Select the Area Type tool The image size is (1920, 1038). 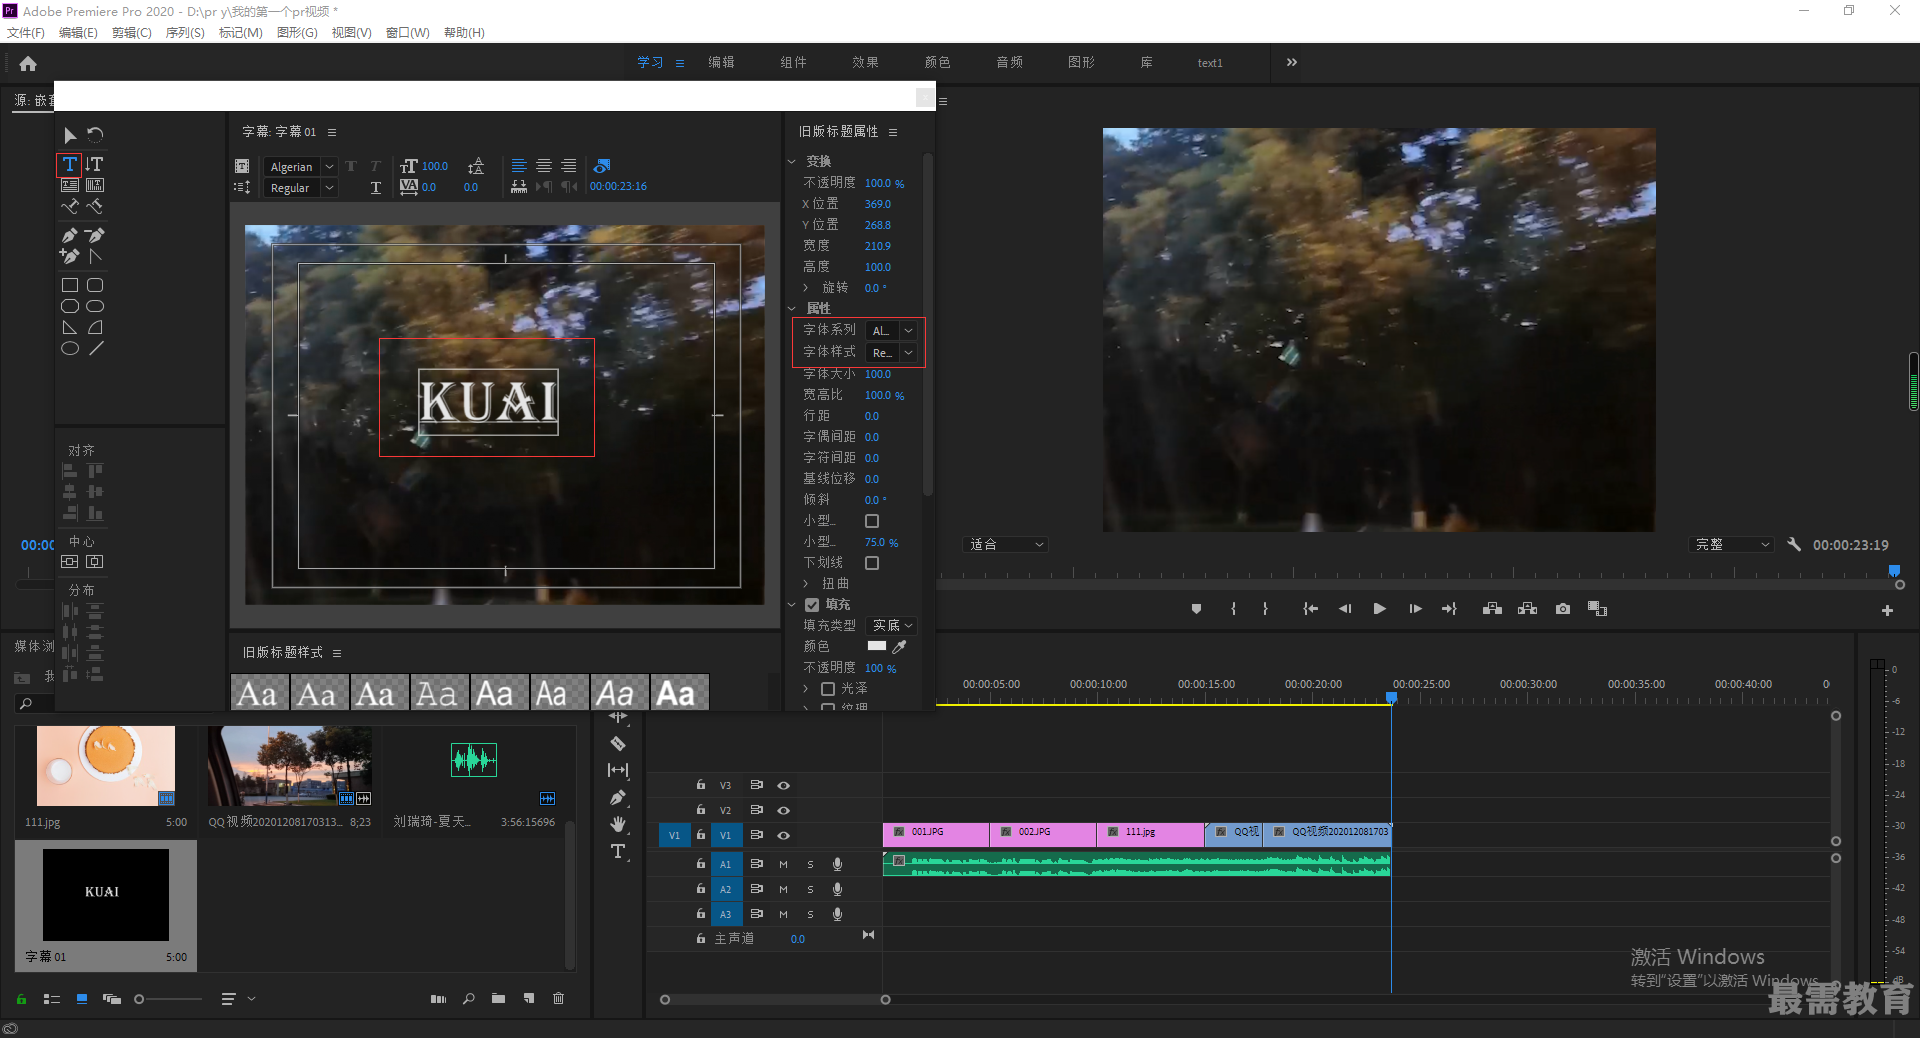click(x=70, y=185)
